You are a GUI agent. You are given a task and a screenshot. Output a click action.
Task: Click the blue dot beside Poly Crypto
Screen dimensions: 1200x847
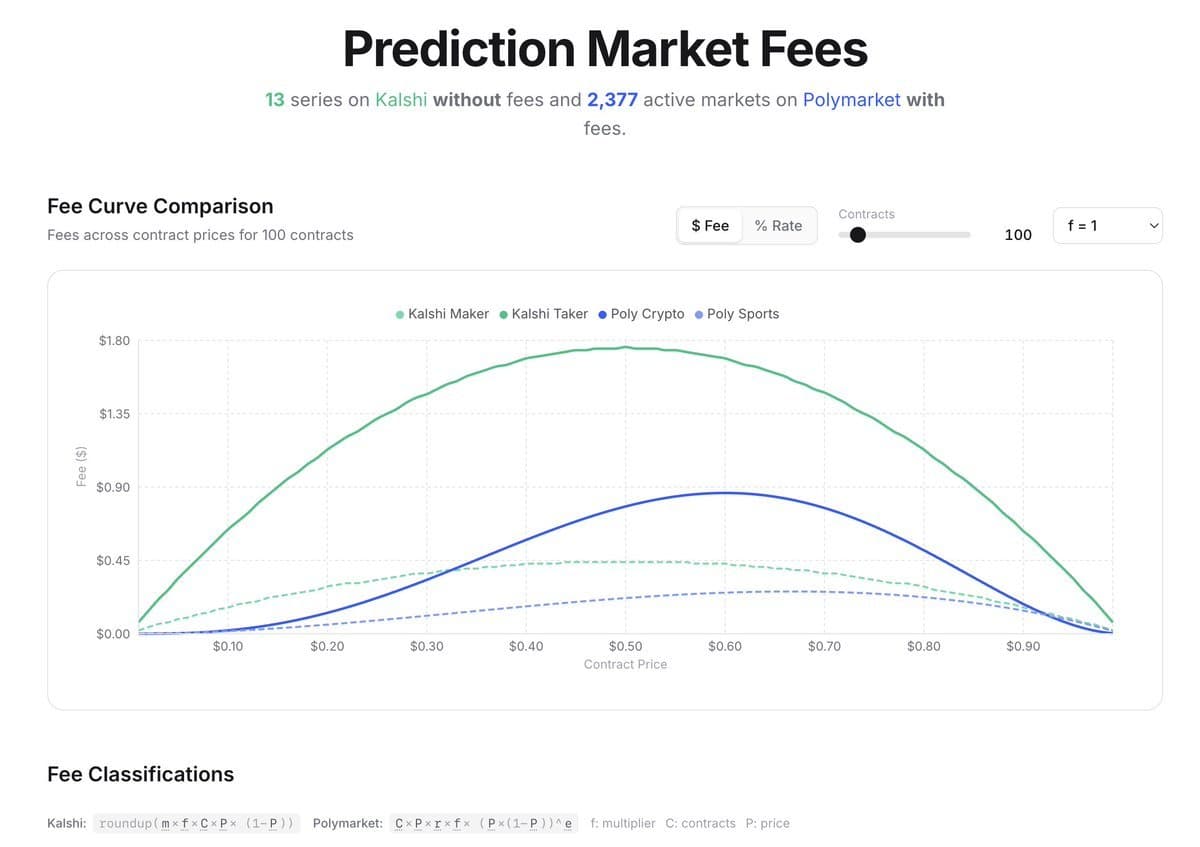pos(601,313)
